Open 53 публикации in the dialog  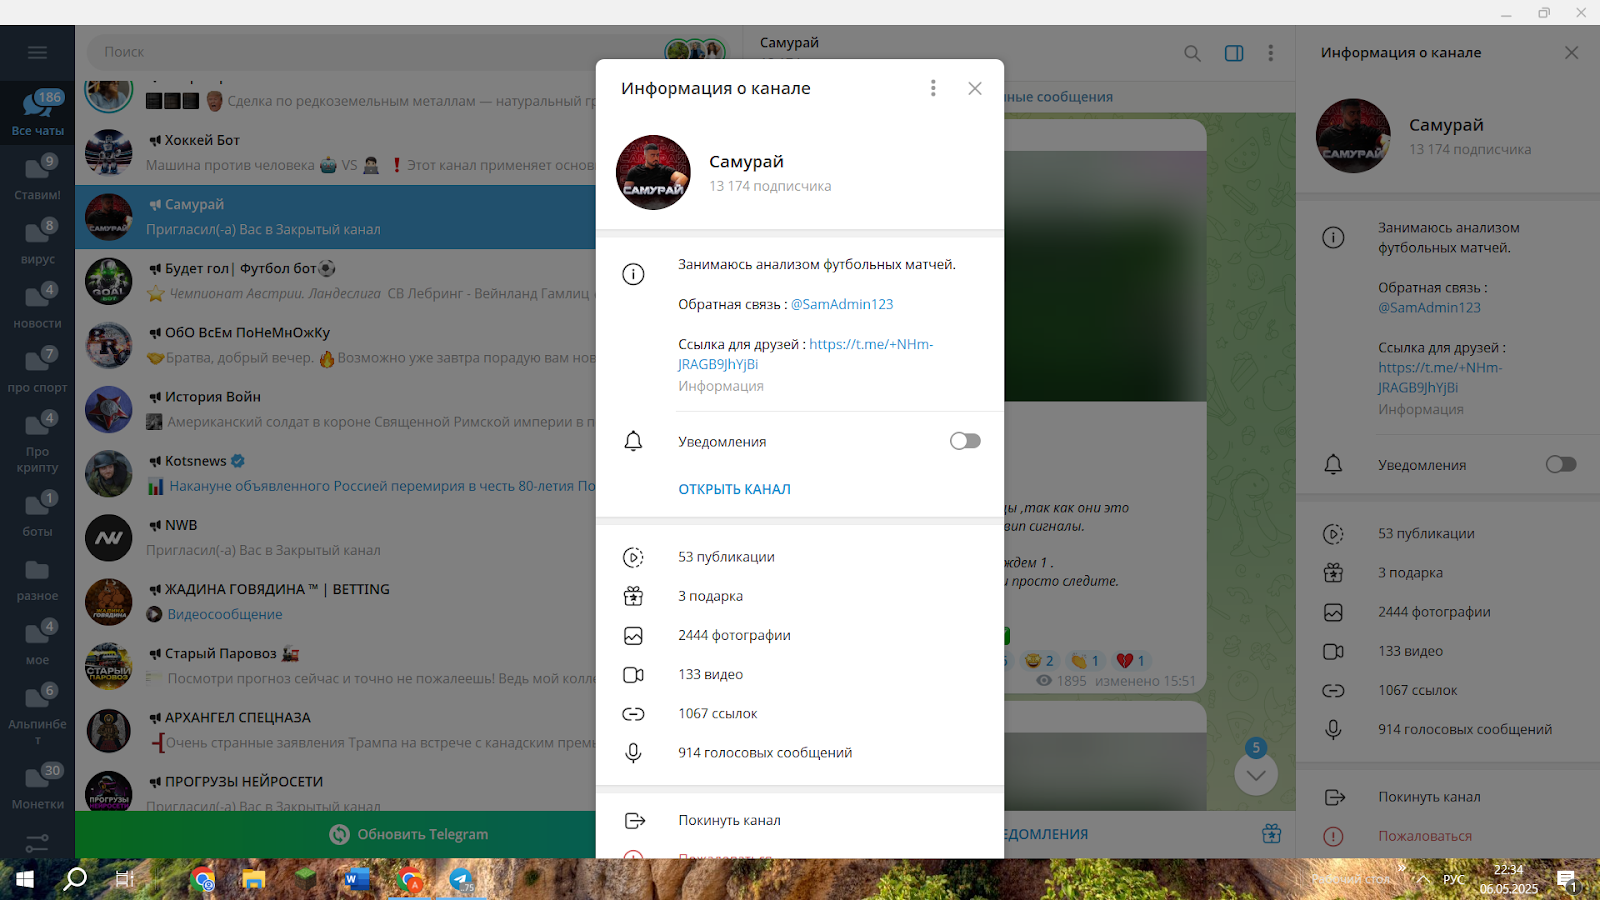[726, 557]
